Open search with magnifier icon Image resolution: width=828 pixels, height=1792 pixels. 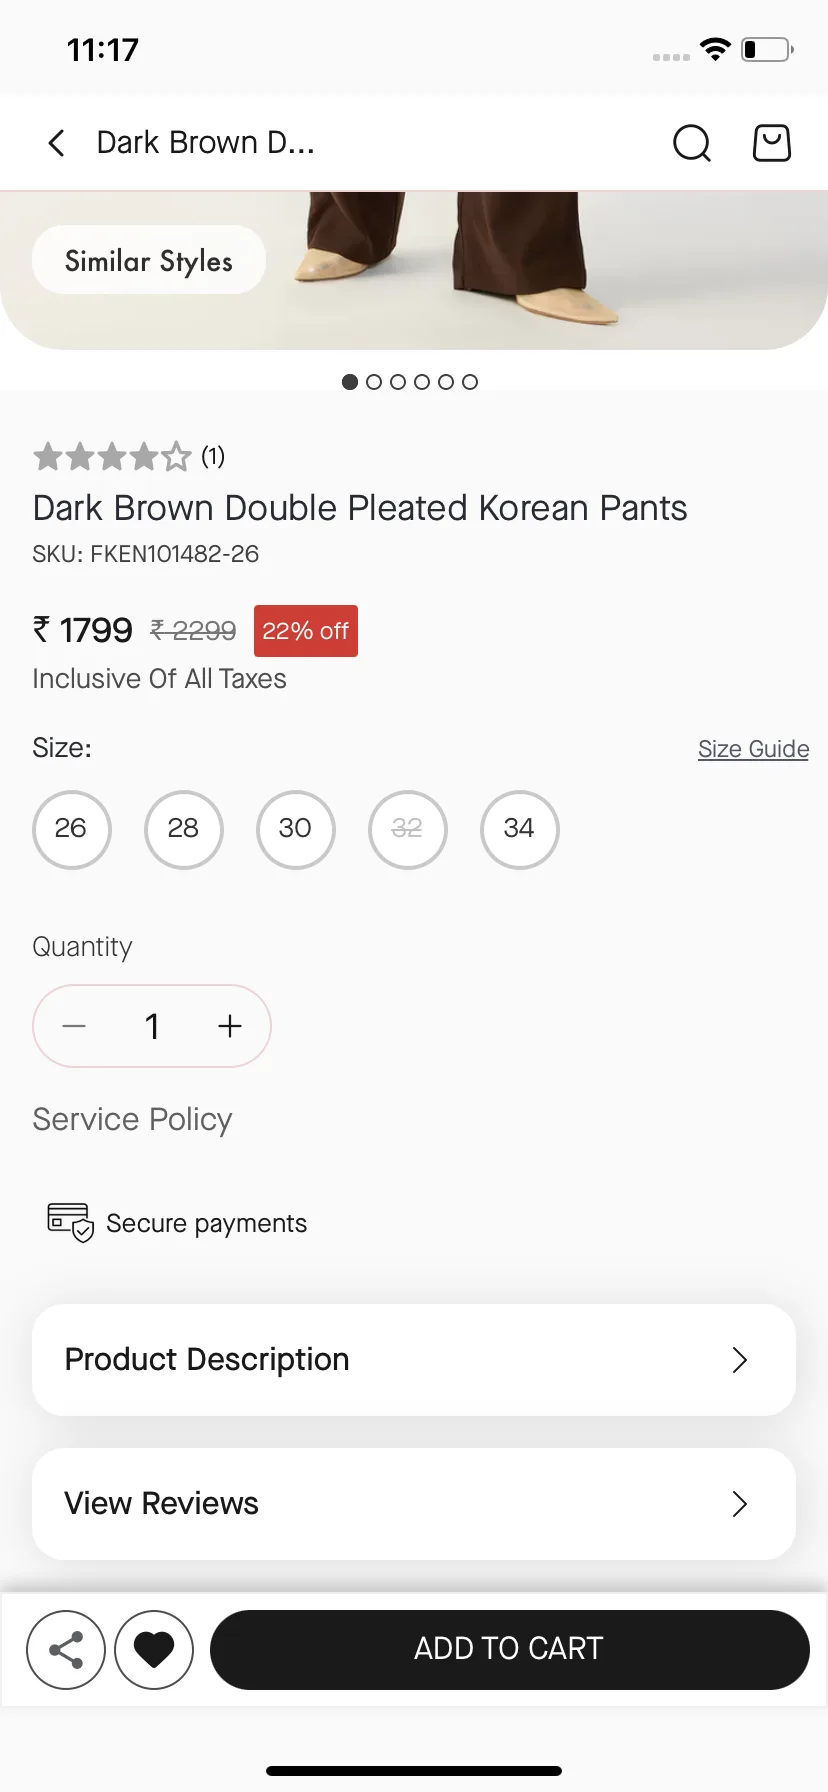(x=692, y=143)
